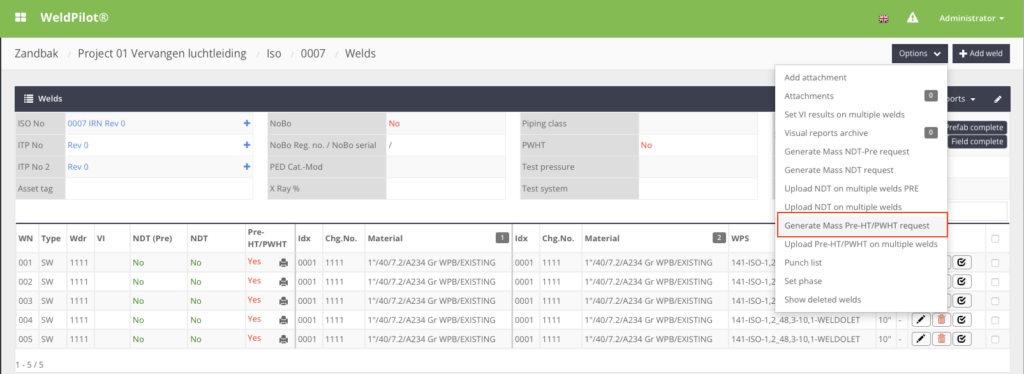Open the Options dropdown
Image resolution: width=1024 pixels, height=374 pixels.
tap(920, 54)
